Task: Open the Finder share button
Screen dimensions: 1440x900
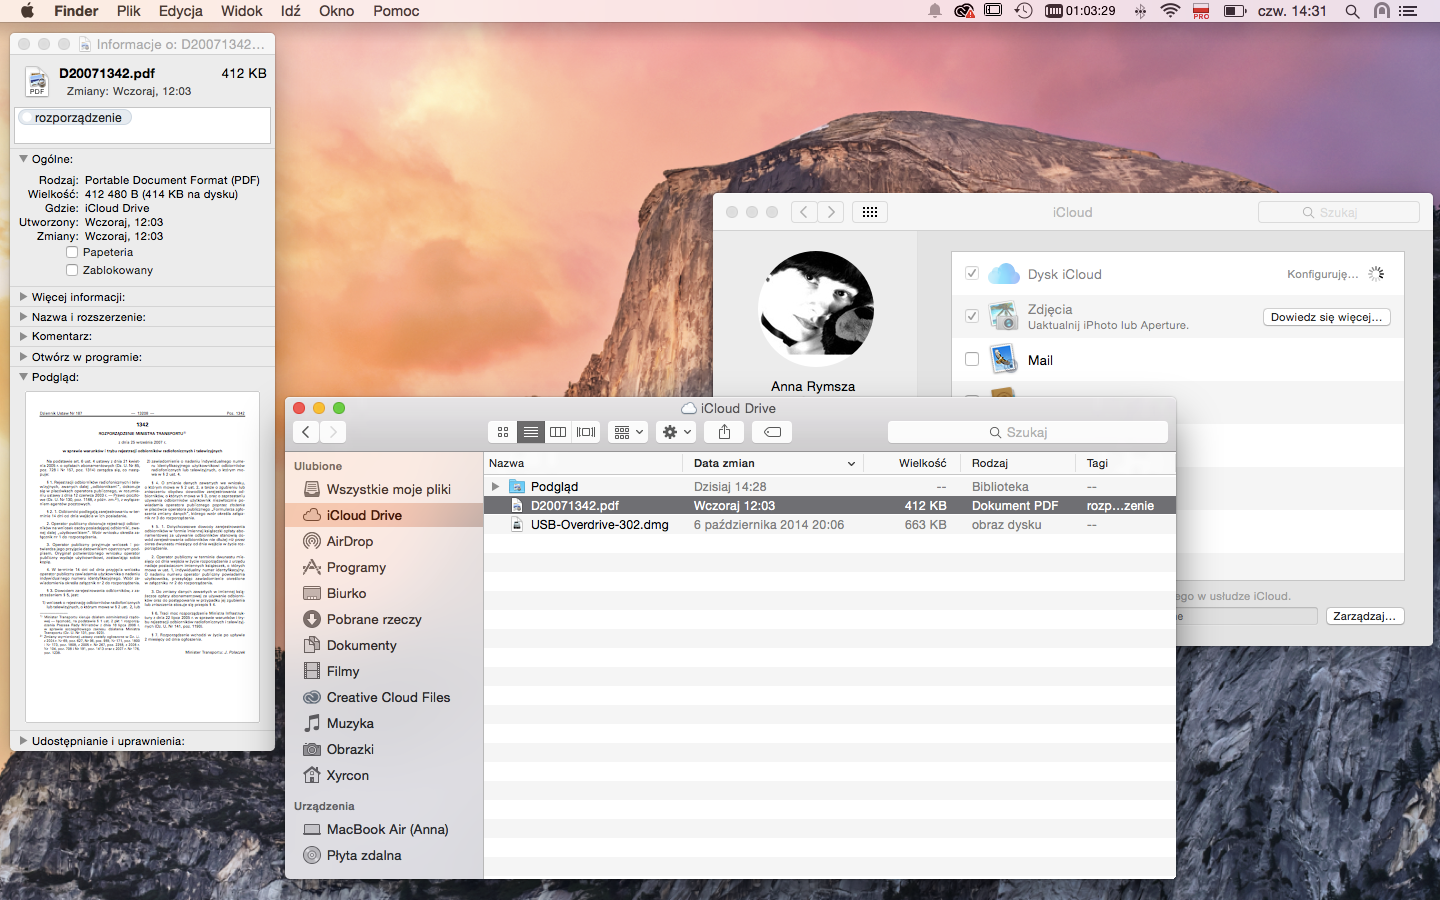Action: pyautogui.click(x=724, y=432)
